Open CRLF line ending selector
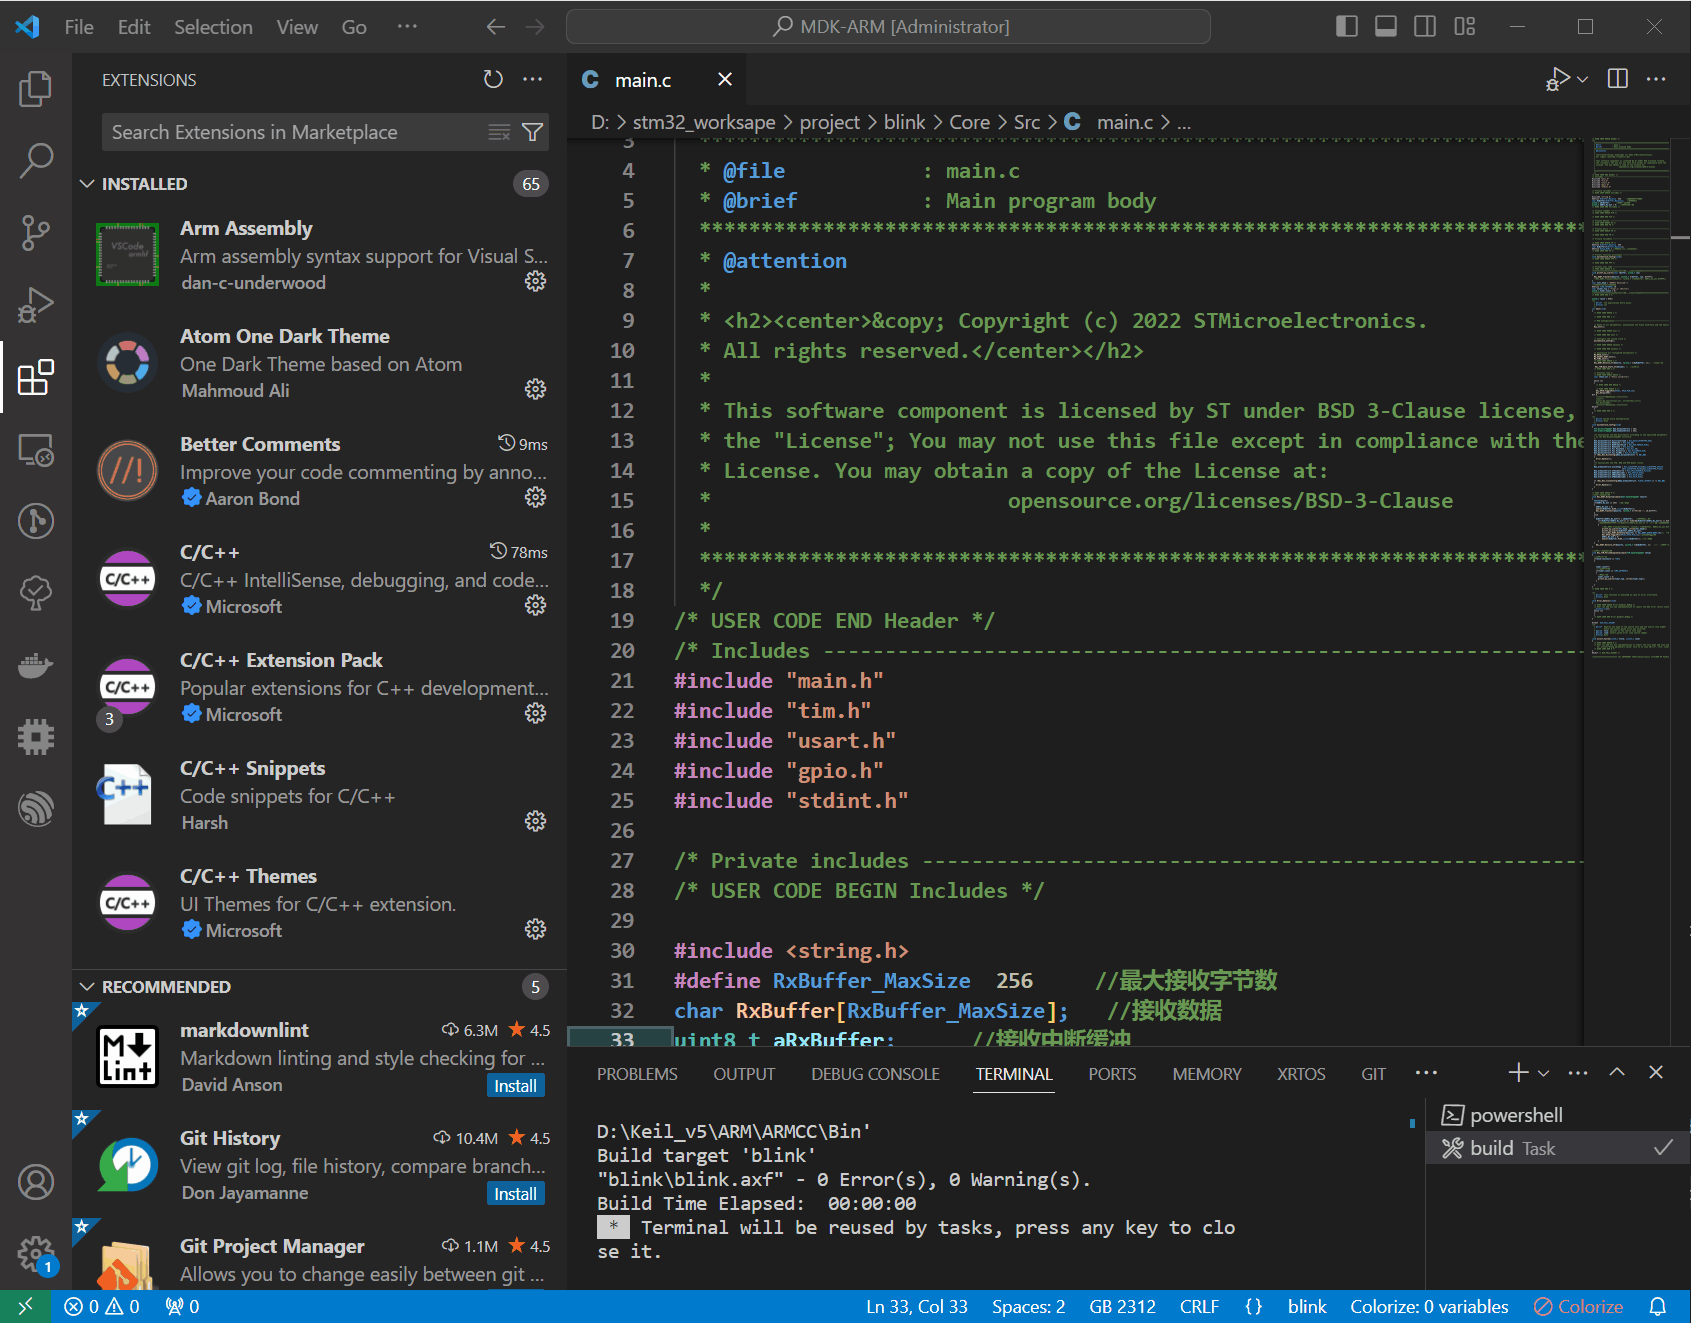Screen dimensions: 1691x1323 tap(1199, 1306)
